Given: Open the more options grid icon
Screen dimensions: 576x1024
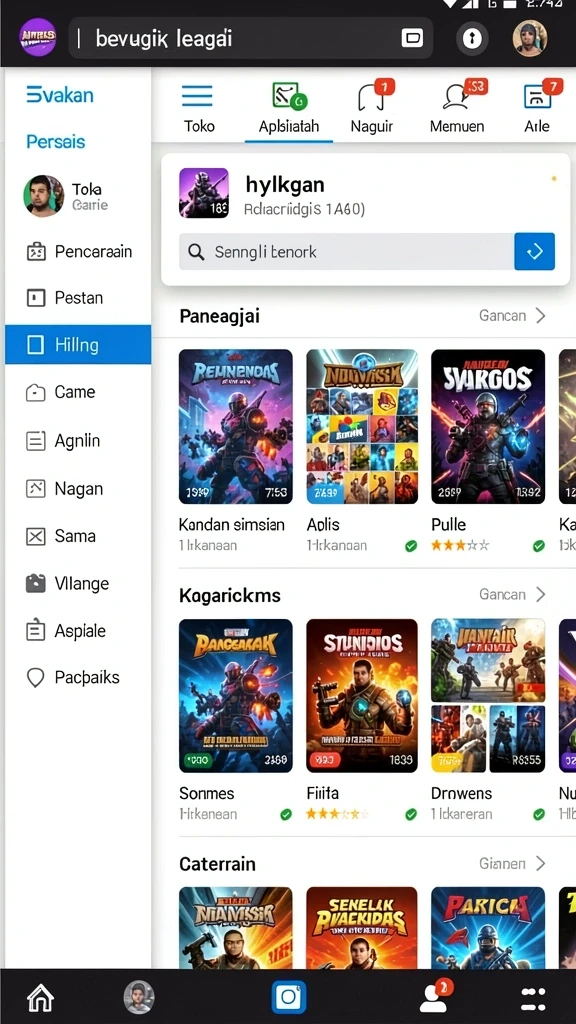Looking at the screenshot, I should [533, 998].
